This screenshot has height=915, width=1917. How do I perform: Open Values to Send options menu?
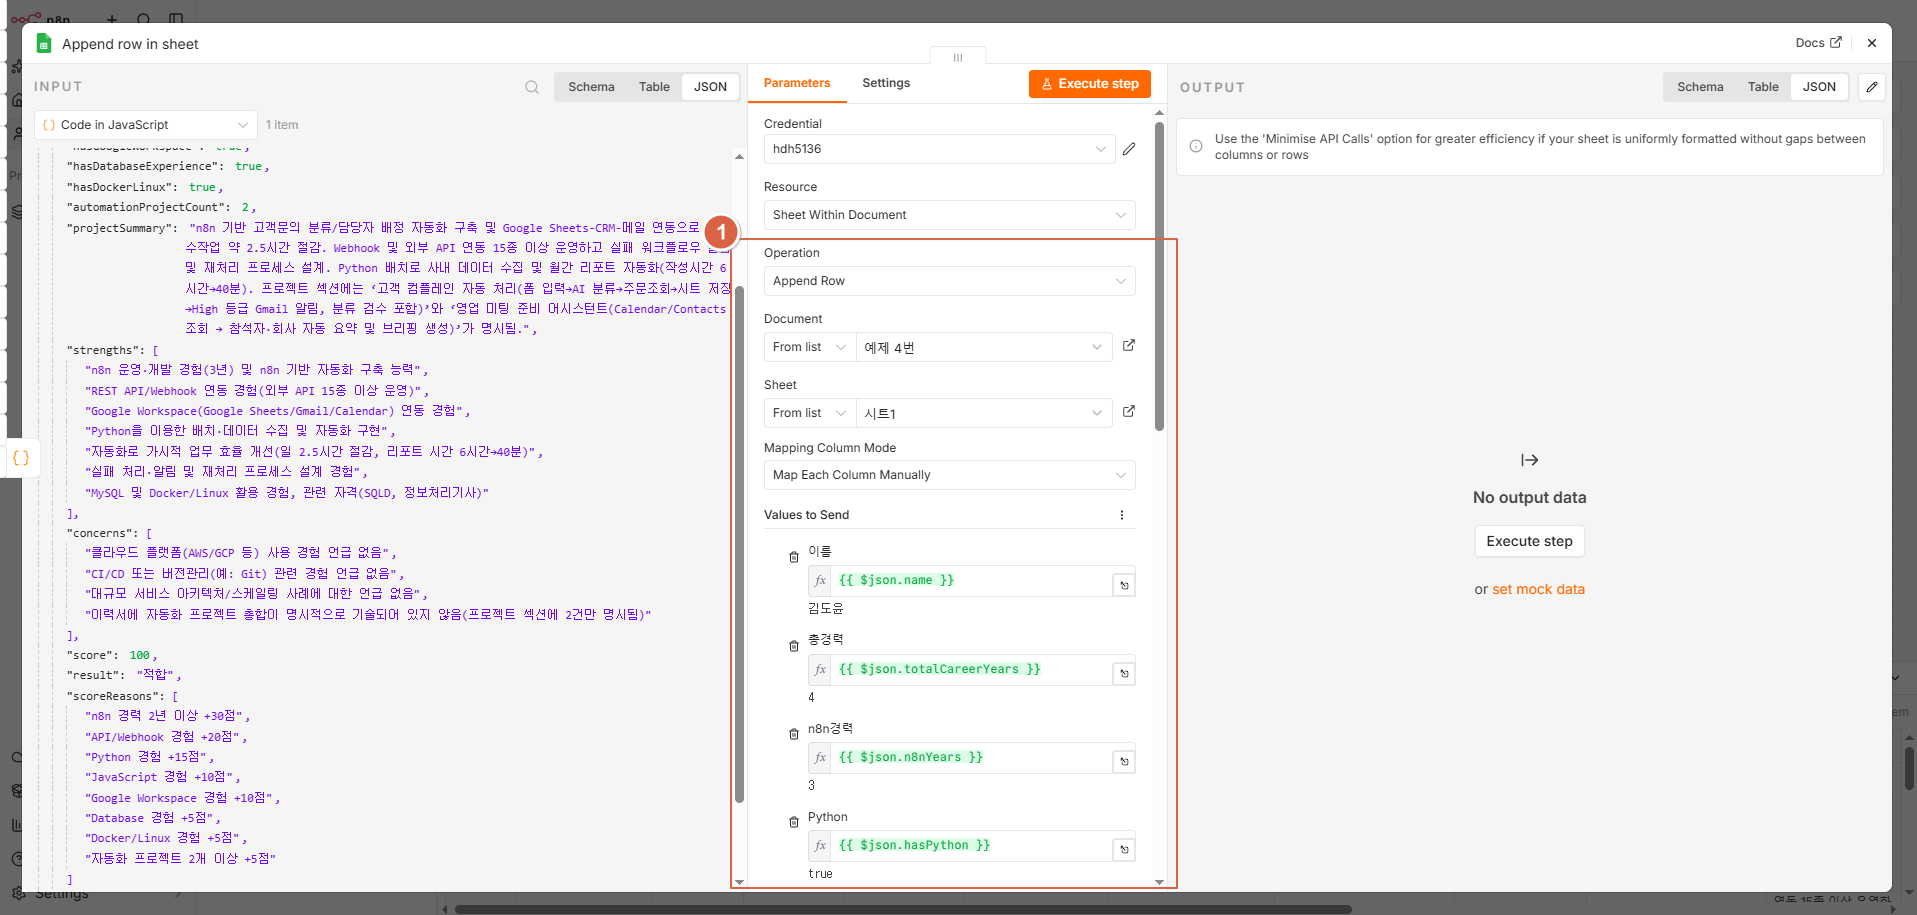point(1122,515)
